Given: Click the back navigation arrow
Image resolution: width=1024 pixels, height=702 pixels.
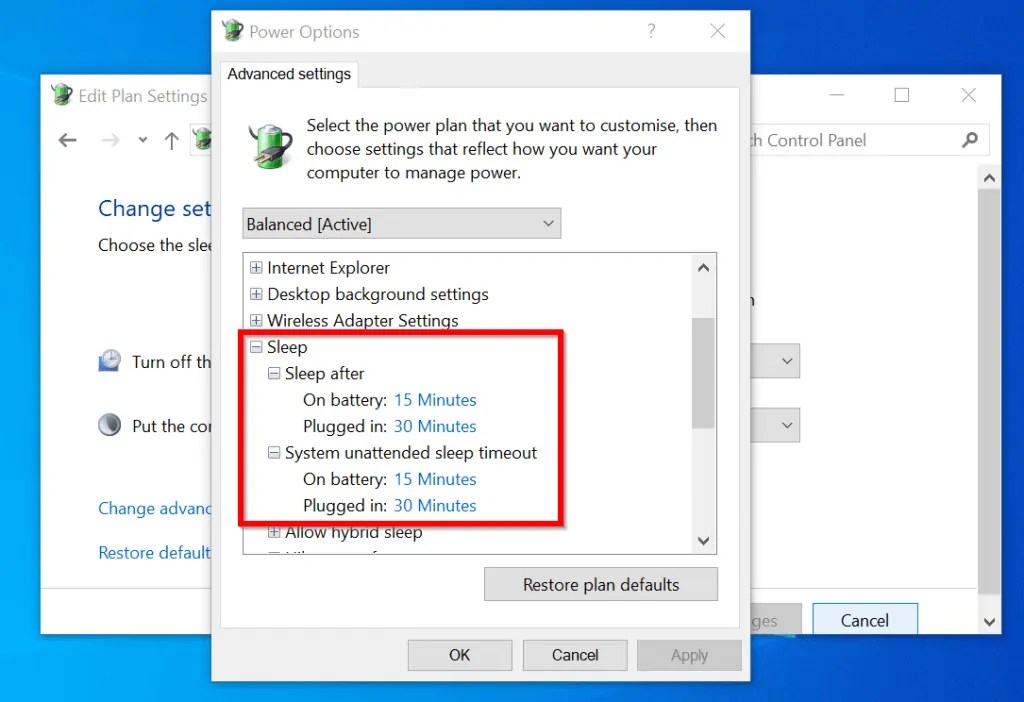Looking at the screenshot, I should tap(67, 140).
